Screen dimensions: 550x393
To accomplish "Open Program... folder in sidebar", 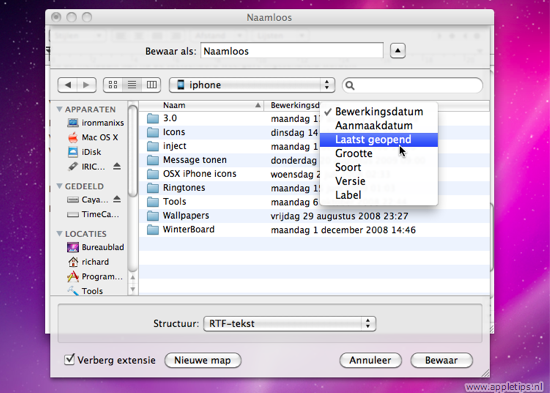I will (x=95, y=277).
